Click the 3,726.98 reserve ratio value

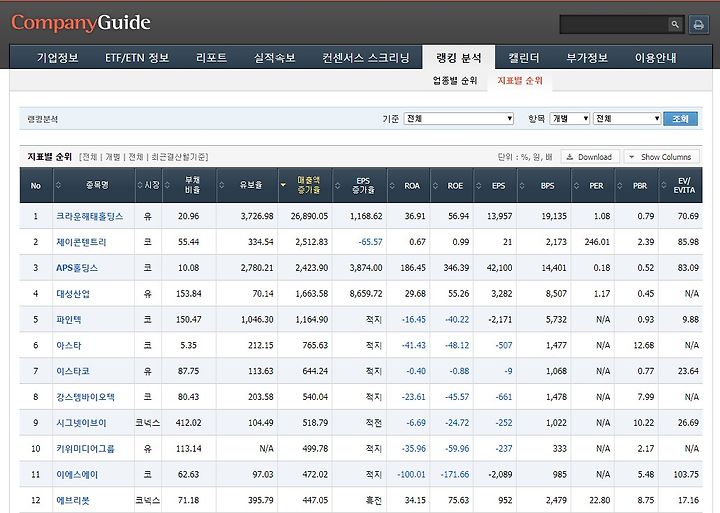coord(257,216)
